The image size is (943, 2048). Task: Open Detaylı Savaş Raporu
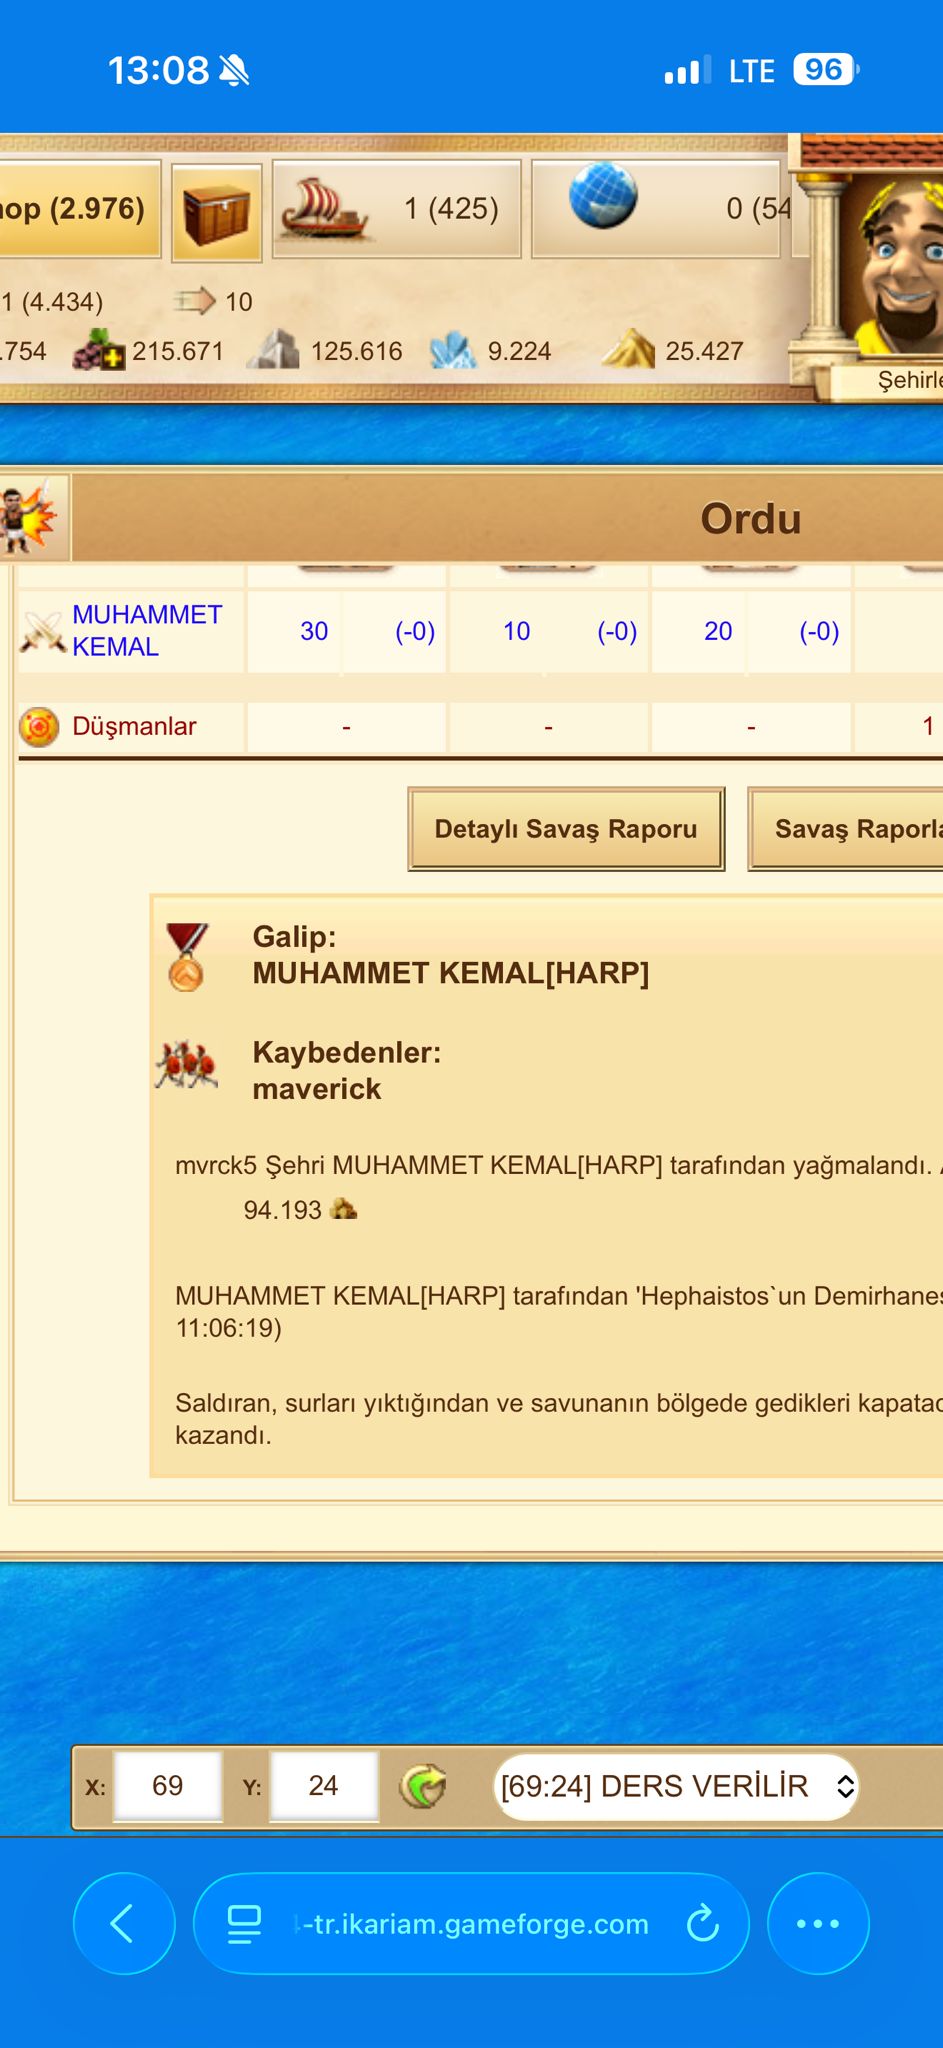point(566,829)
